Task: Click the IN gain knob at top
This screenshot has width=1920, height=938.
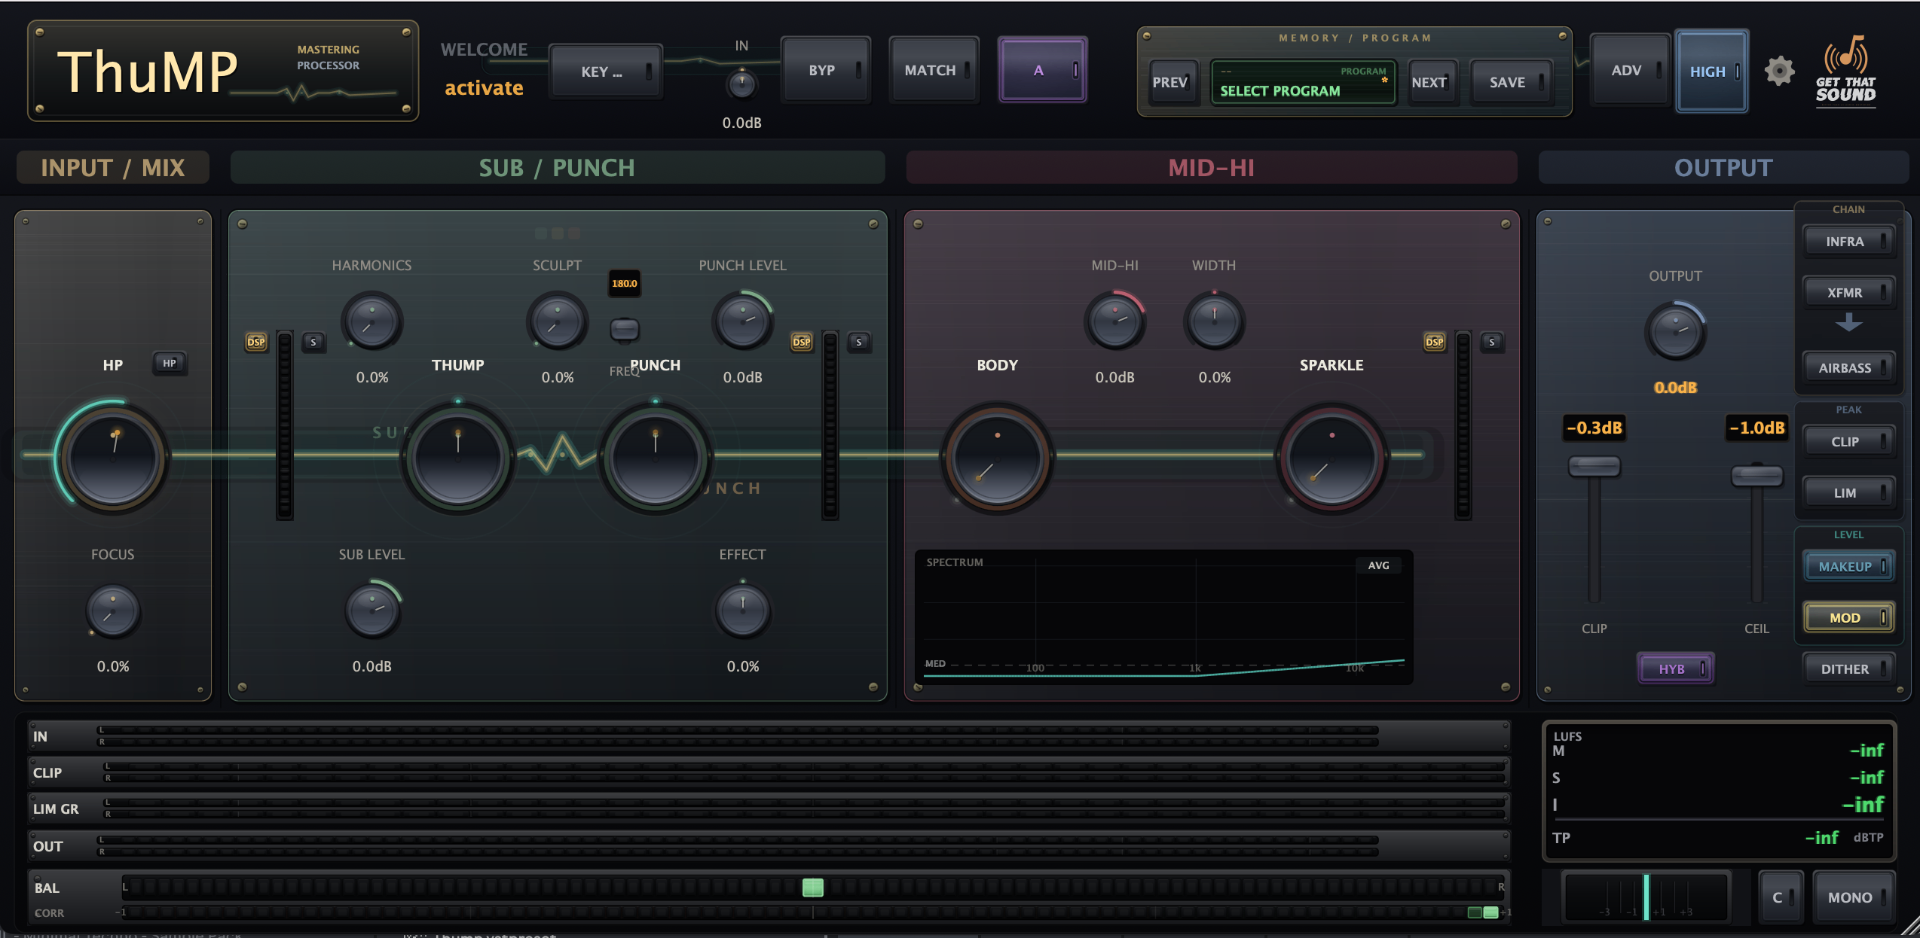Action: (x=741, y=85)
